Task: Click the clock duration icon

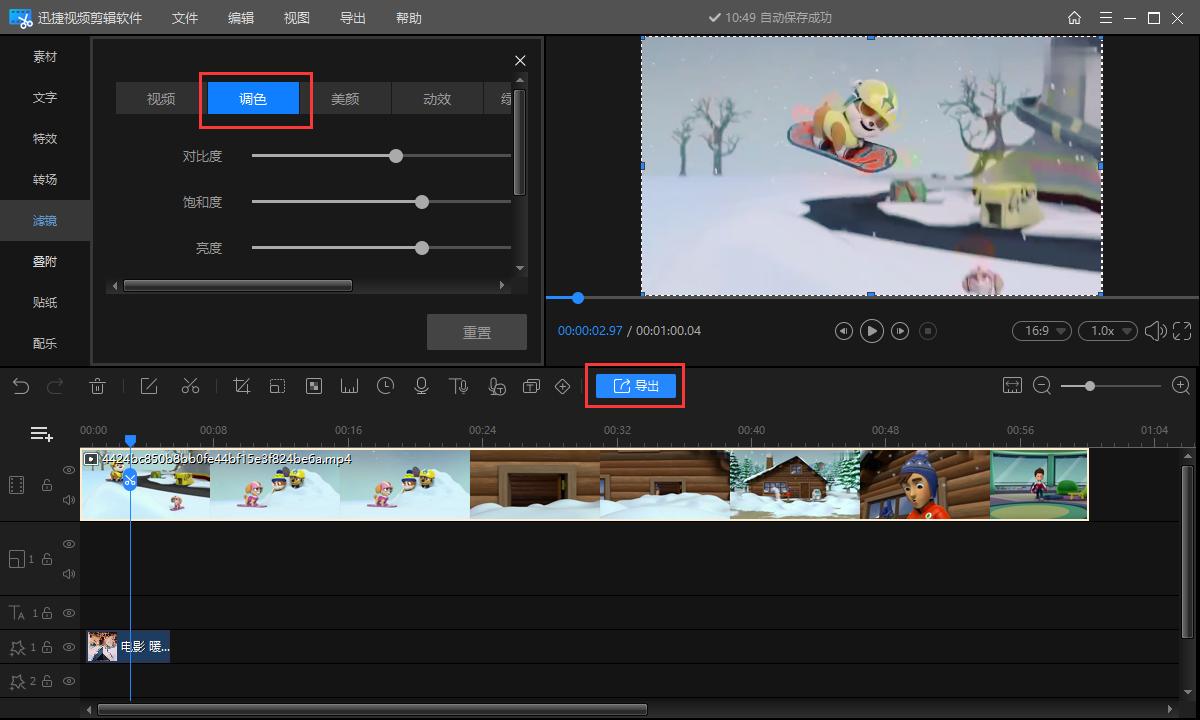Action: coord(385,386)
